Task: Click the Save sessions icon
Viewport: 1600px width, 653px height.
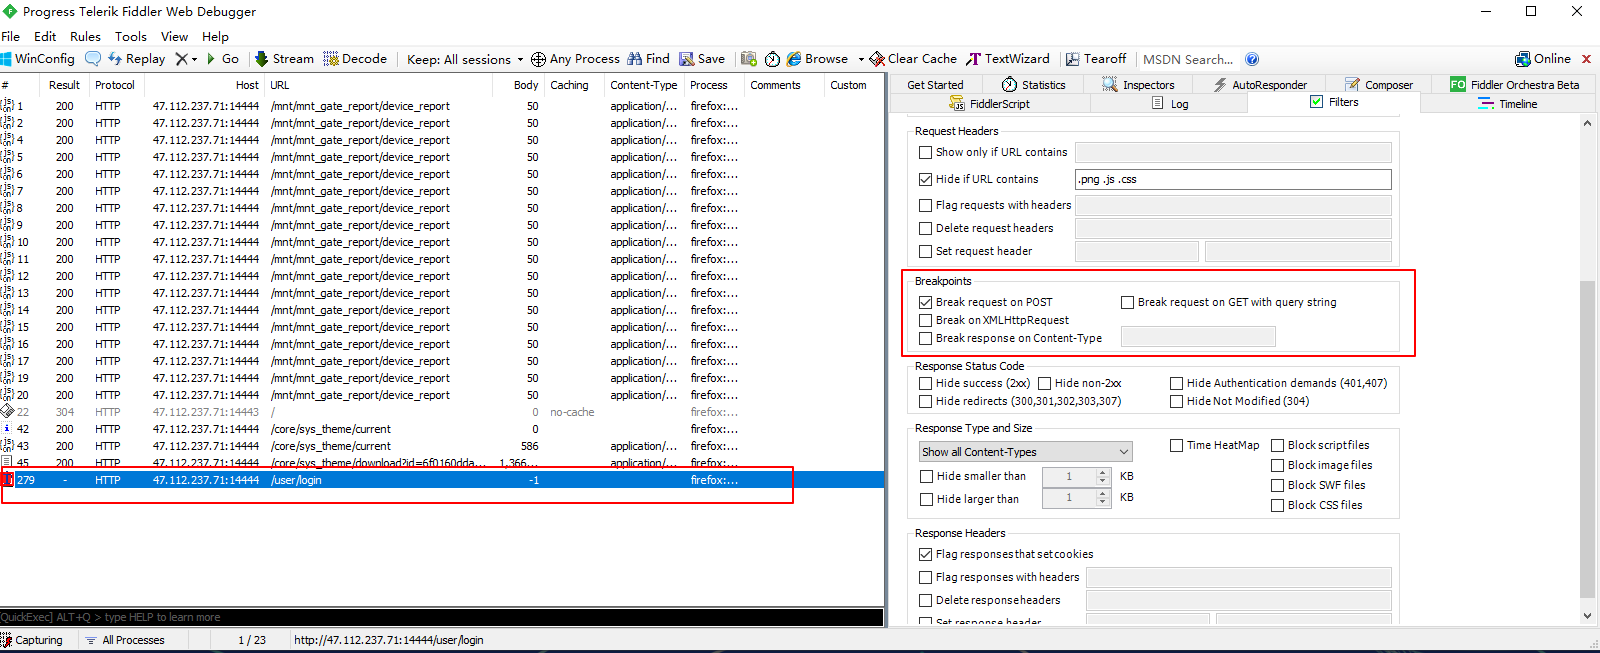Action: point(686,59)
